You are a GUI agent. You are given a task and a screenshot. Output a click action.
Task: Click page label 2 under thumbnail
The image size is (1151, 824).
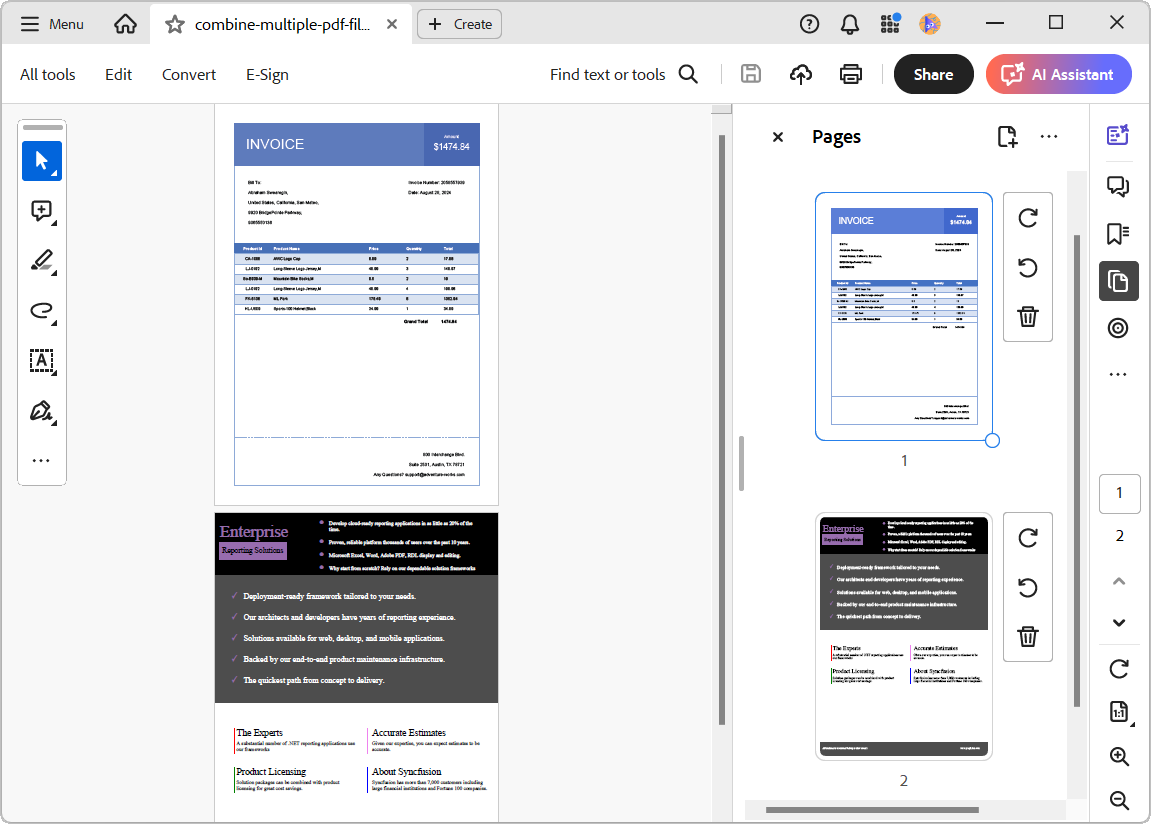904,781
